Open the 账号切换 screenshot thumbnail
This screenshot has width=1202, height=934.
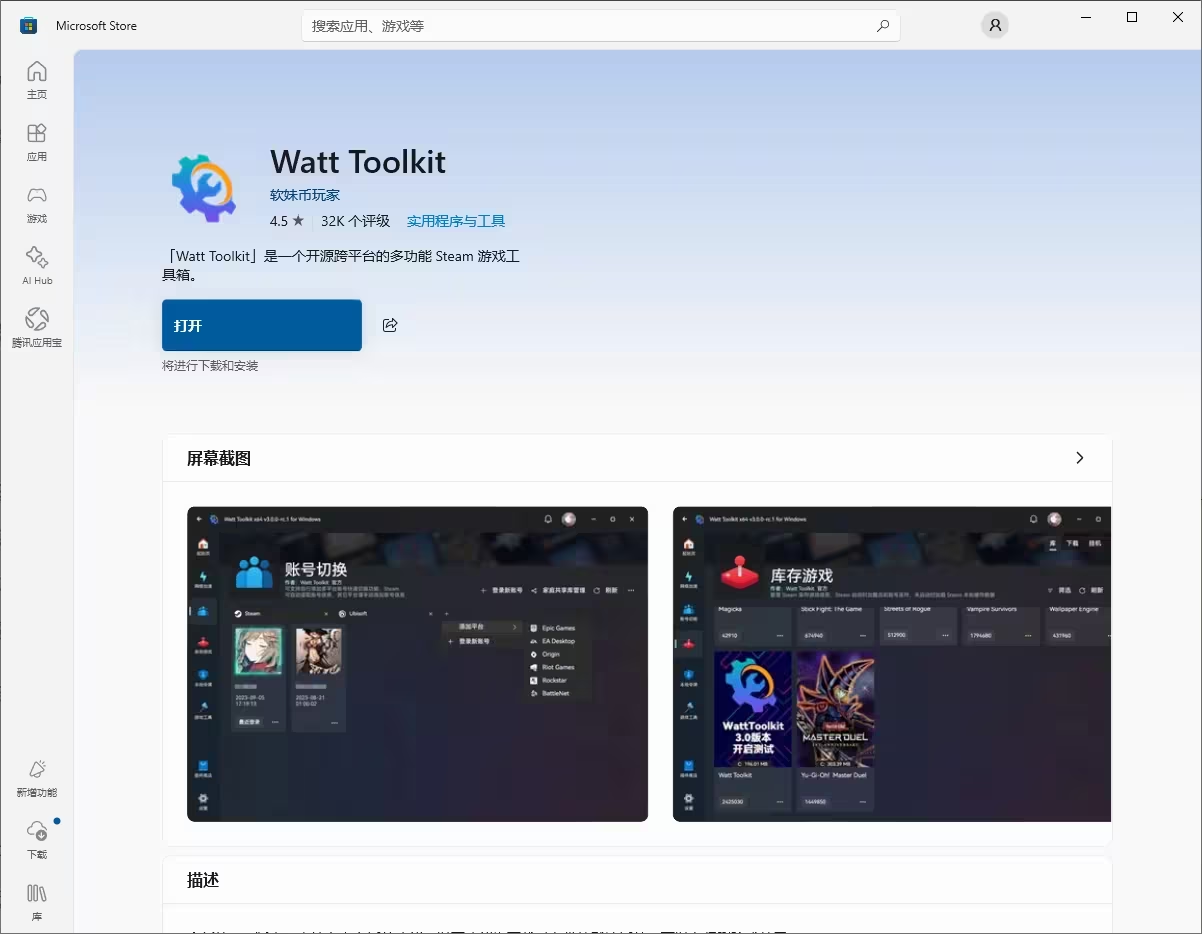418,664
